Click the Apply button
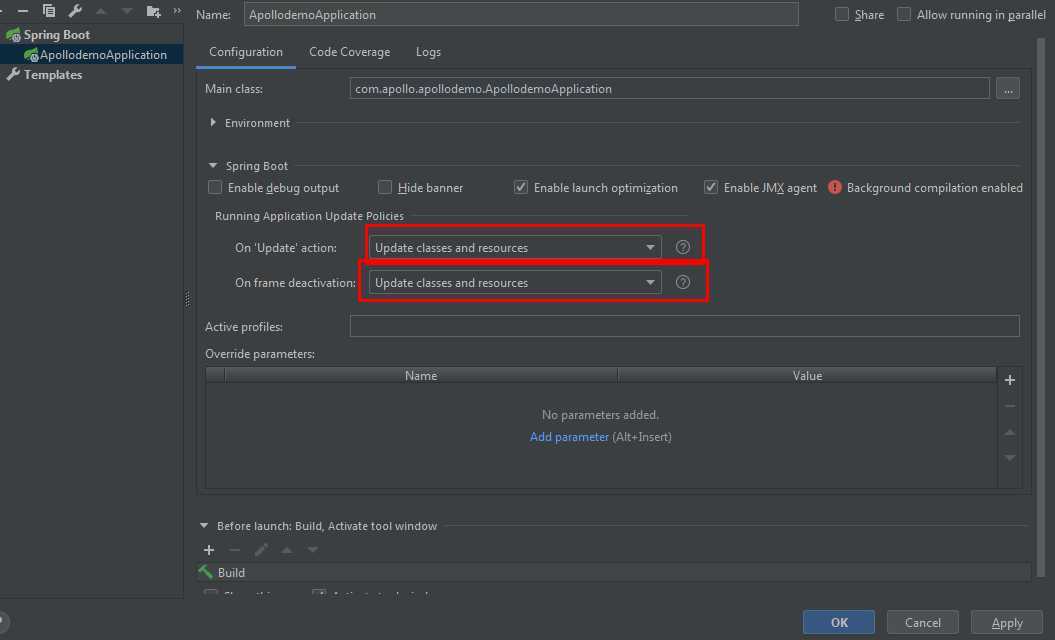Screen dimensions: 1055x640 pos(1007,623)
